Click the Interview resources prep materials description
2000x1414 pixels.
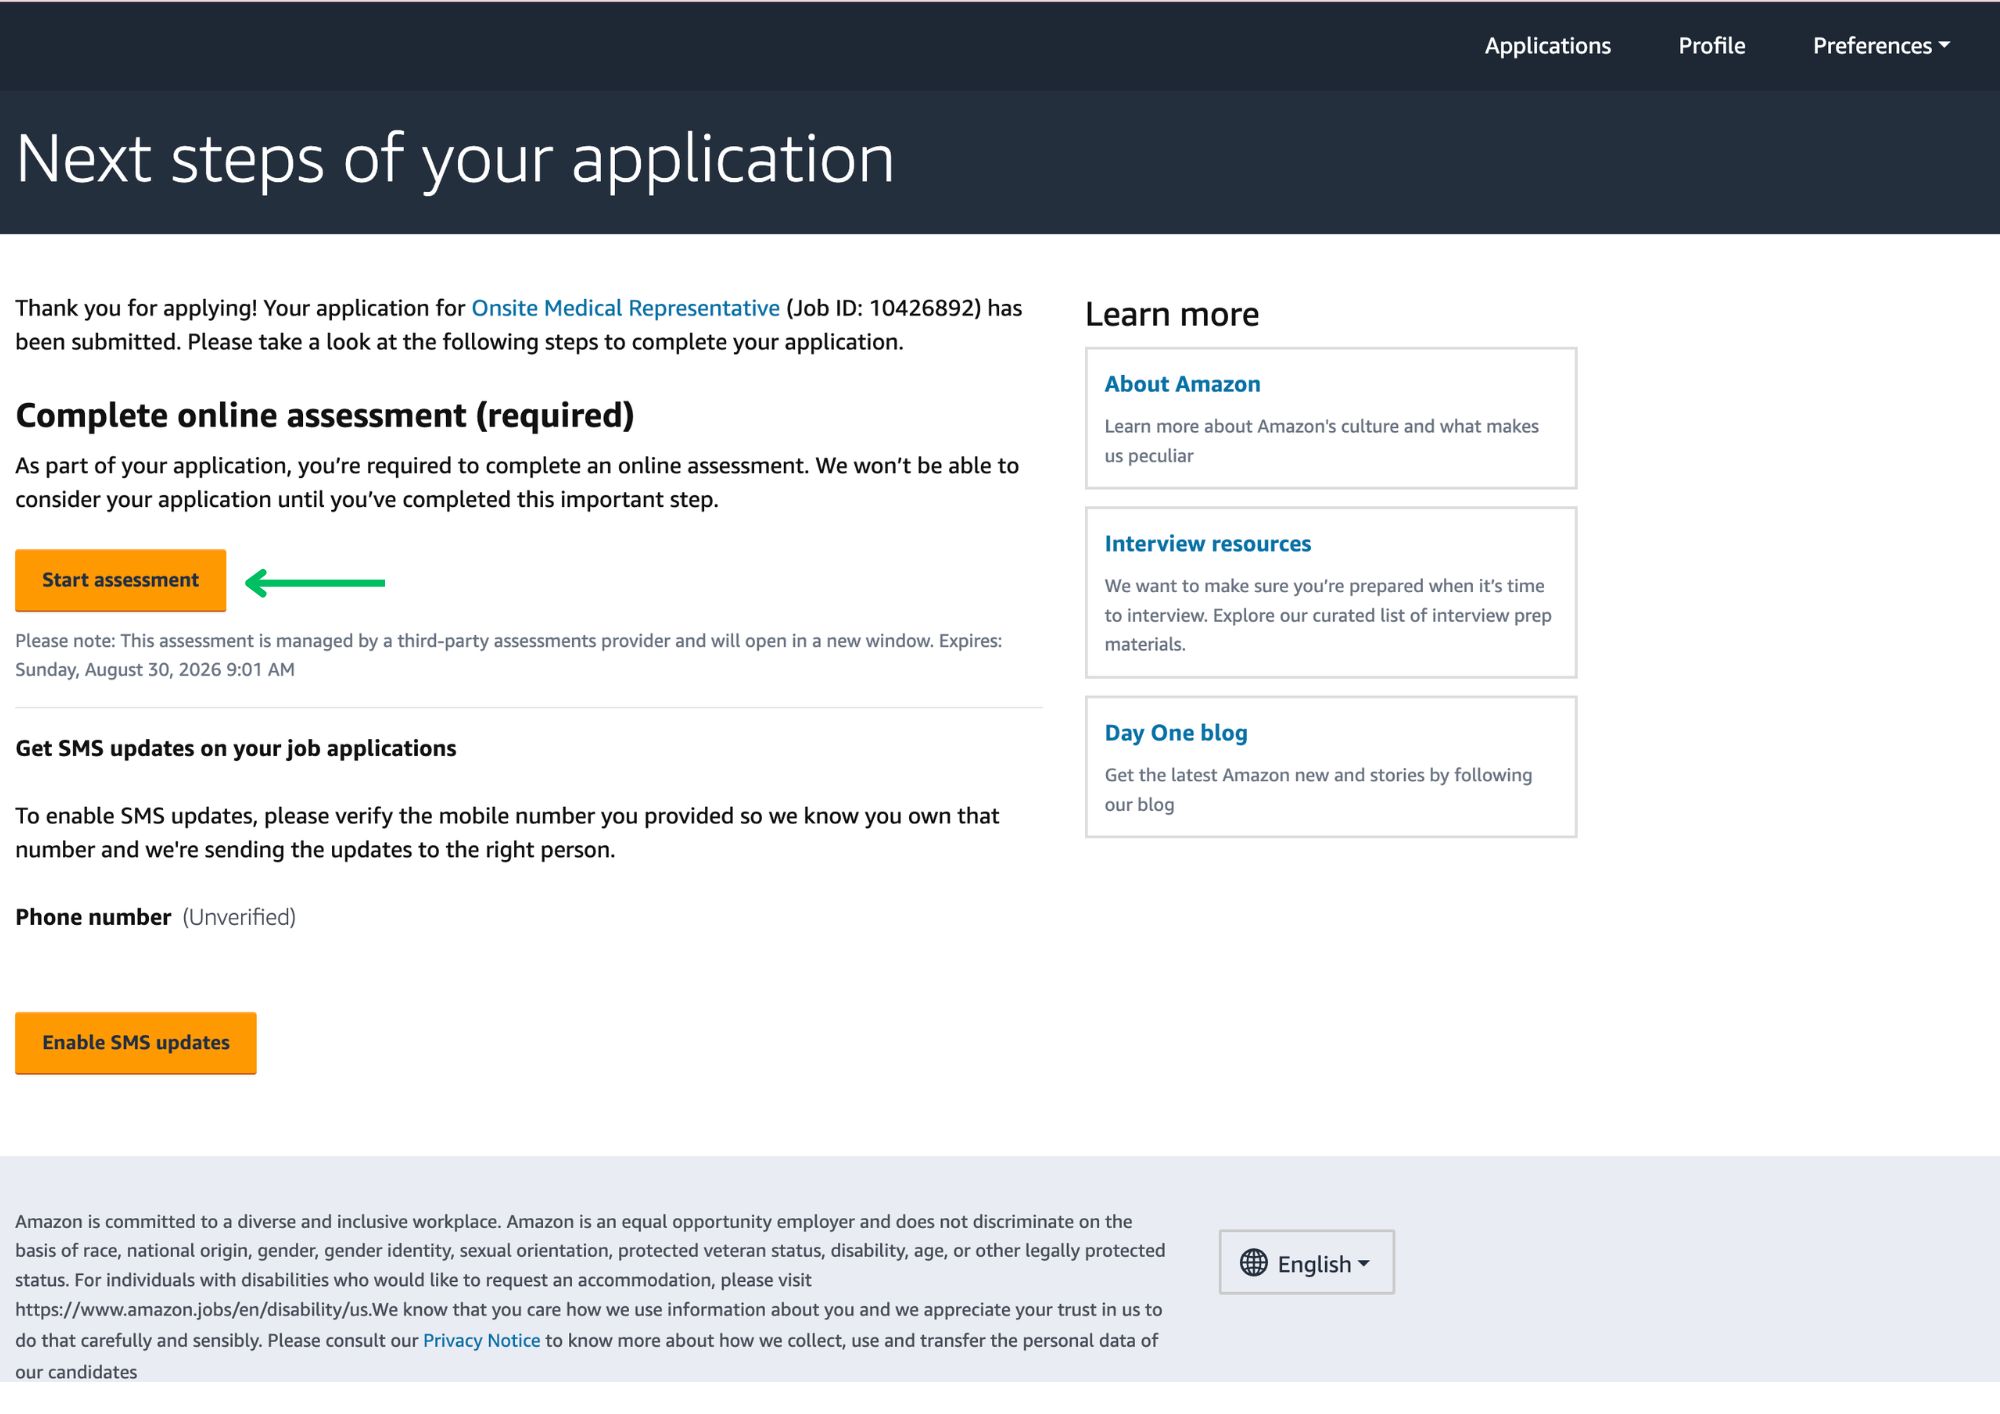click(x=1328, y=615)
